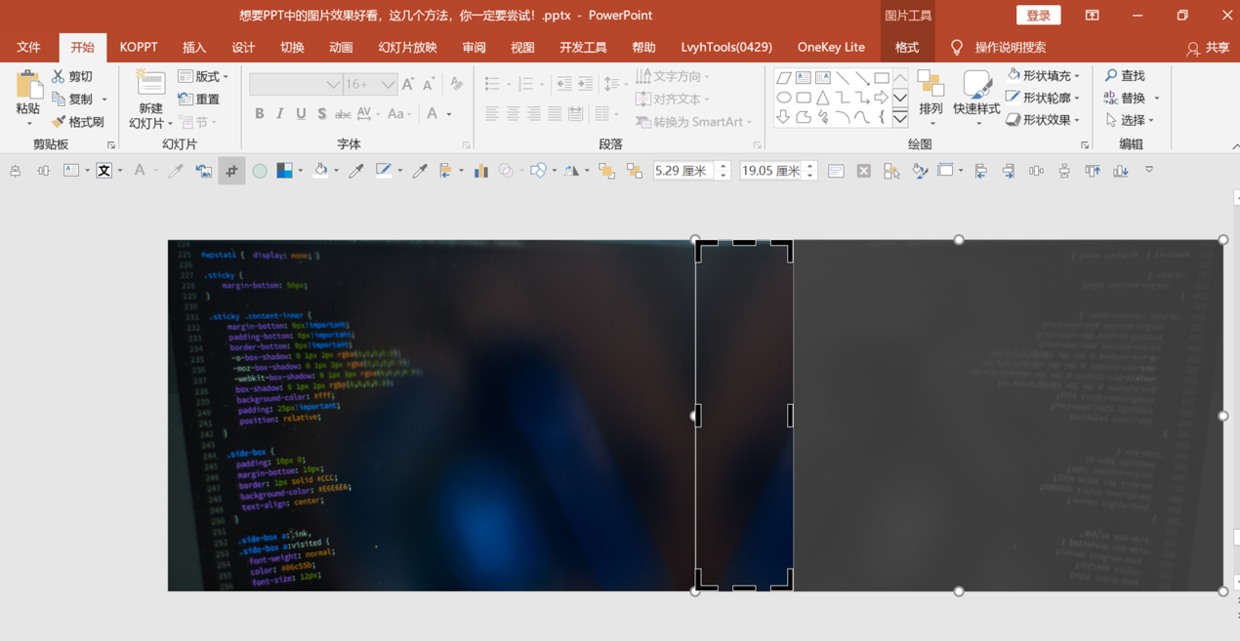Align text left in paragraph group
The width and height of the screenshot is (1240, 641).
tap(492, 114)
